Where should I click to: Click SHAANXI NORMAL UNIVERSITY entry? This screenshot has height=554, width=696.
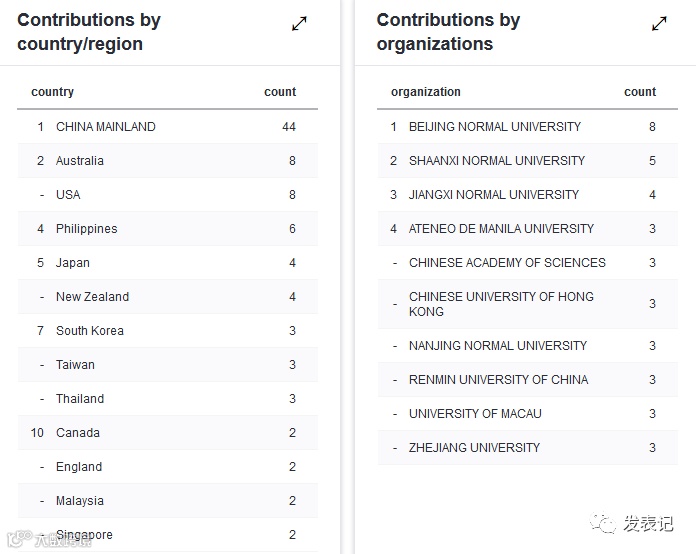[497, 161]
